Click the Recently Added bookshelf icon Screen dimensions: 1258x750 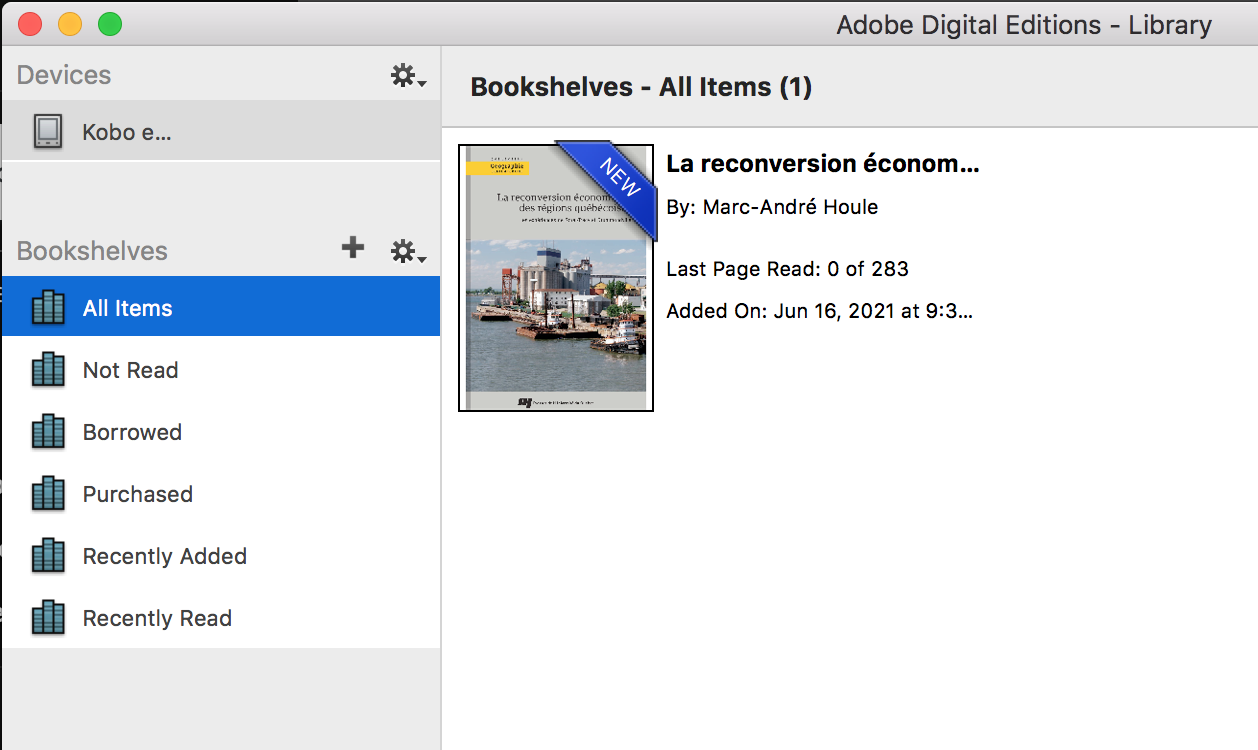coord(48,556)
